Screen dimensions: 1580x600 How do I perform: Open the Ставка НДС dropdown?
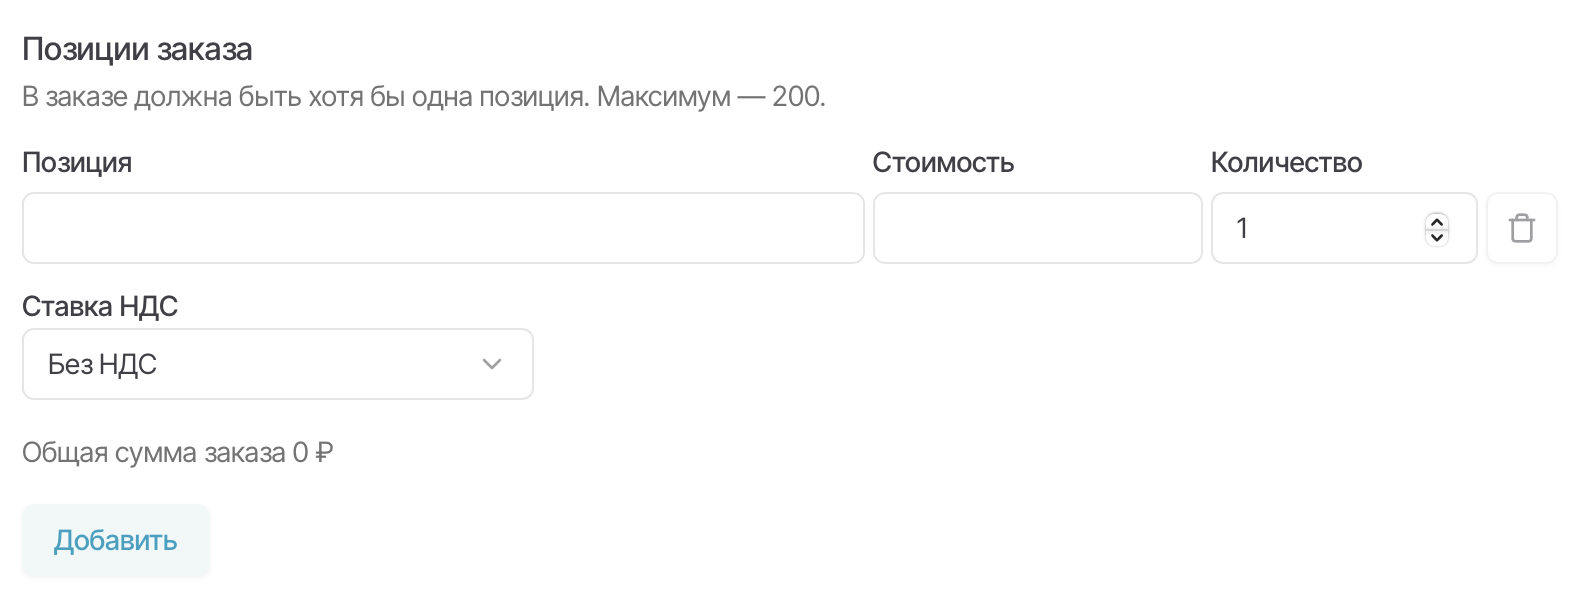point(277,364)
